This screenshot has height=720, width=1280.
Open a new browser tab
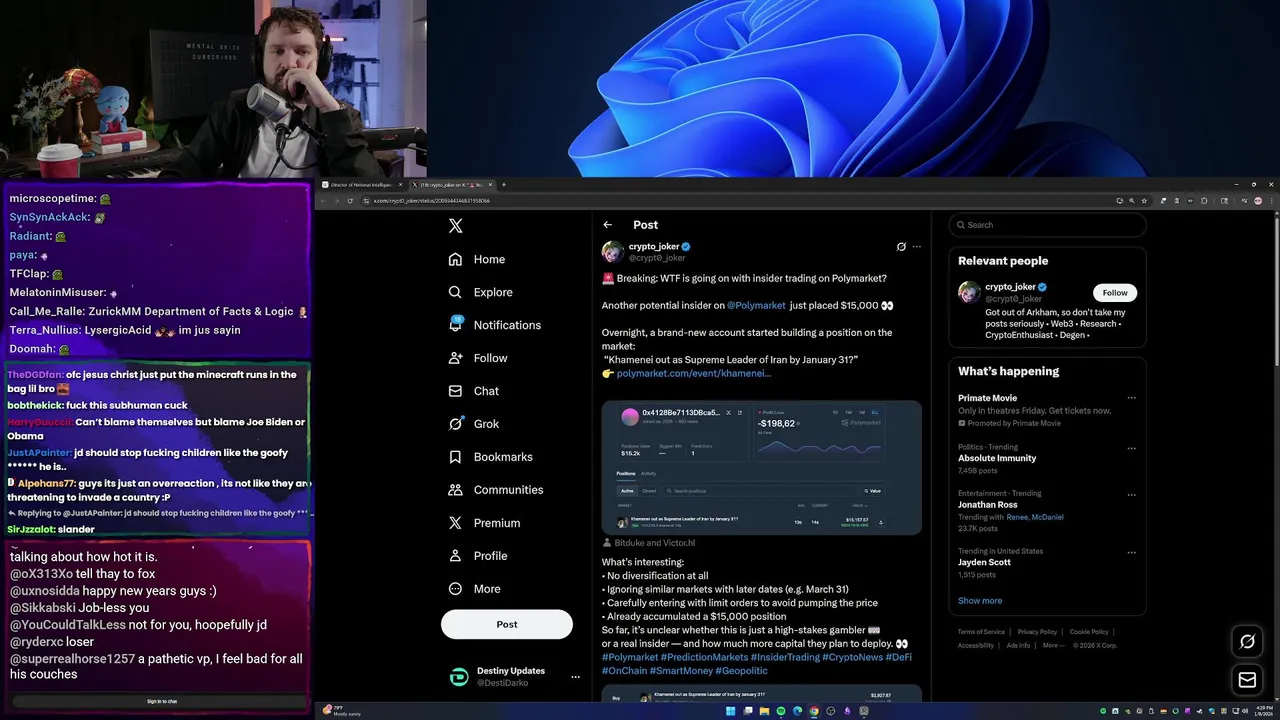coord(503,185)
